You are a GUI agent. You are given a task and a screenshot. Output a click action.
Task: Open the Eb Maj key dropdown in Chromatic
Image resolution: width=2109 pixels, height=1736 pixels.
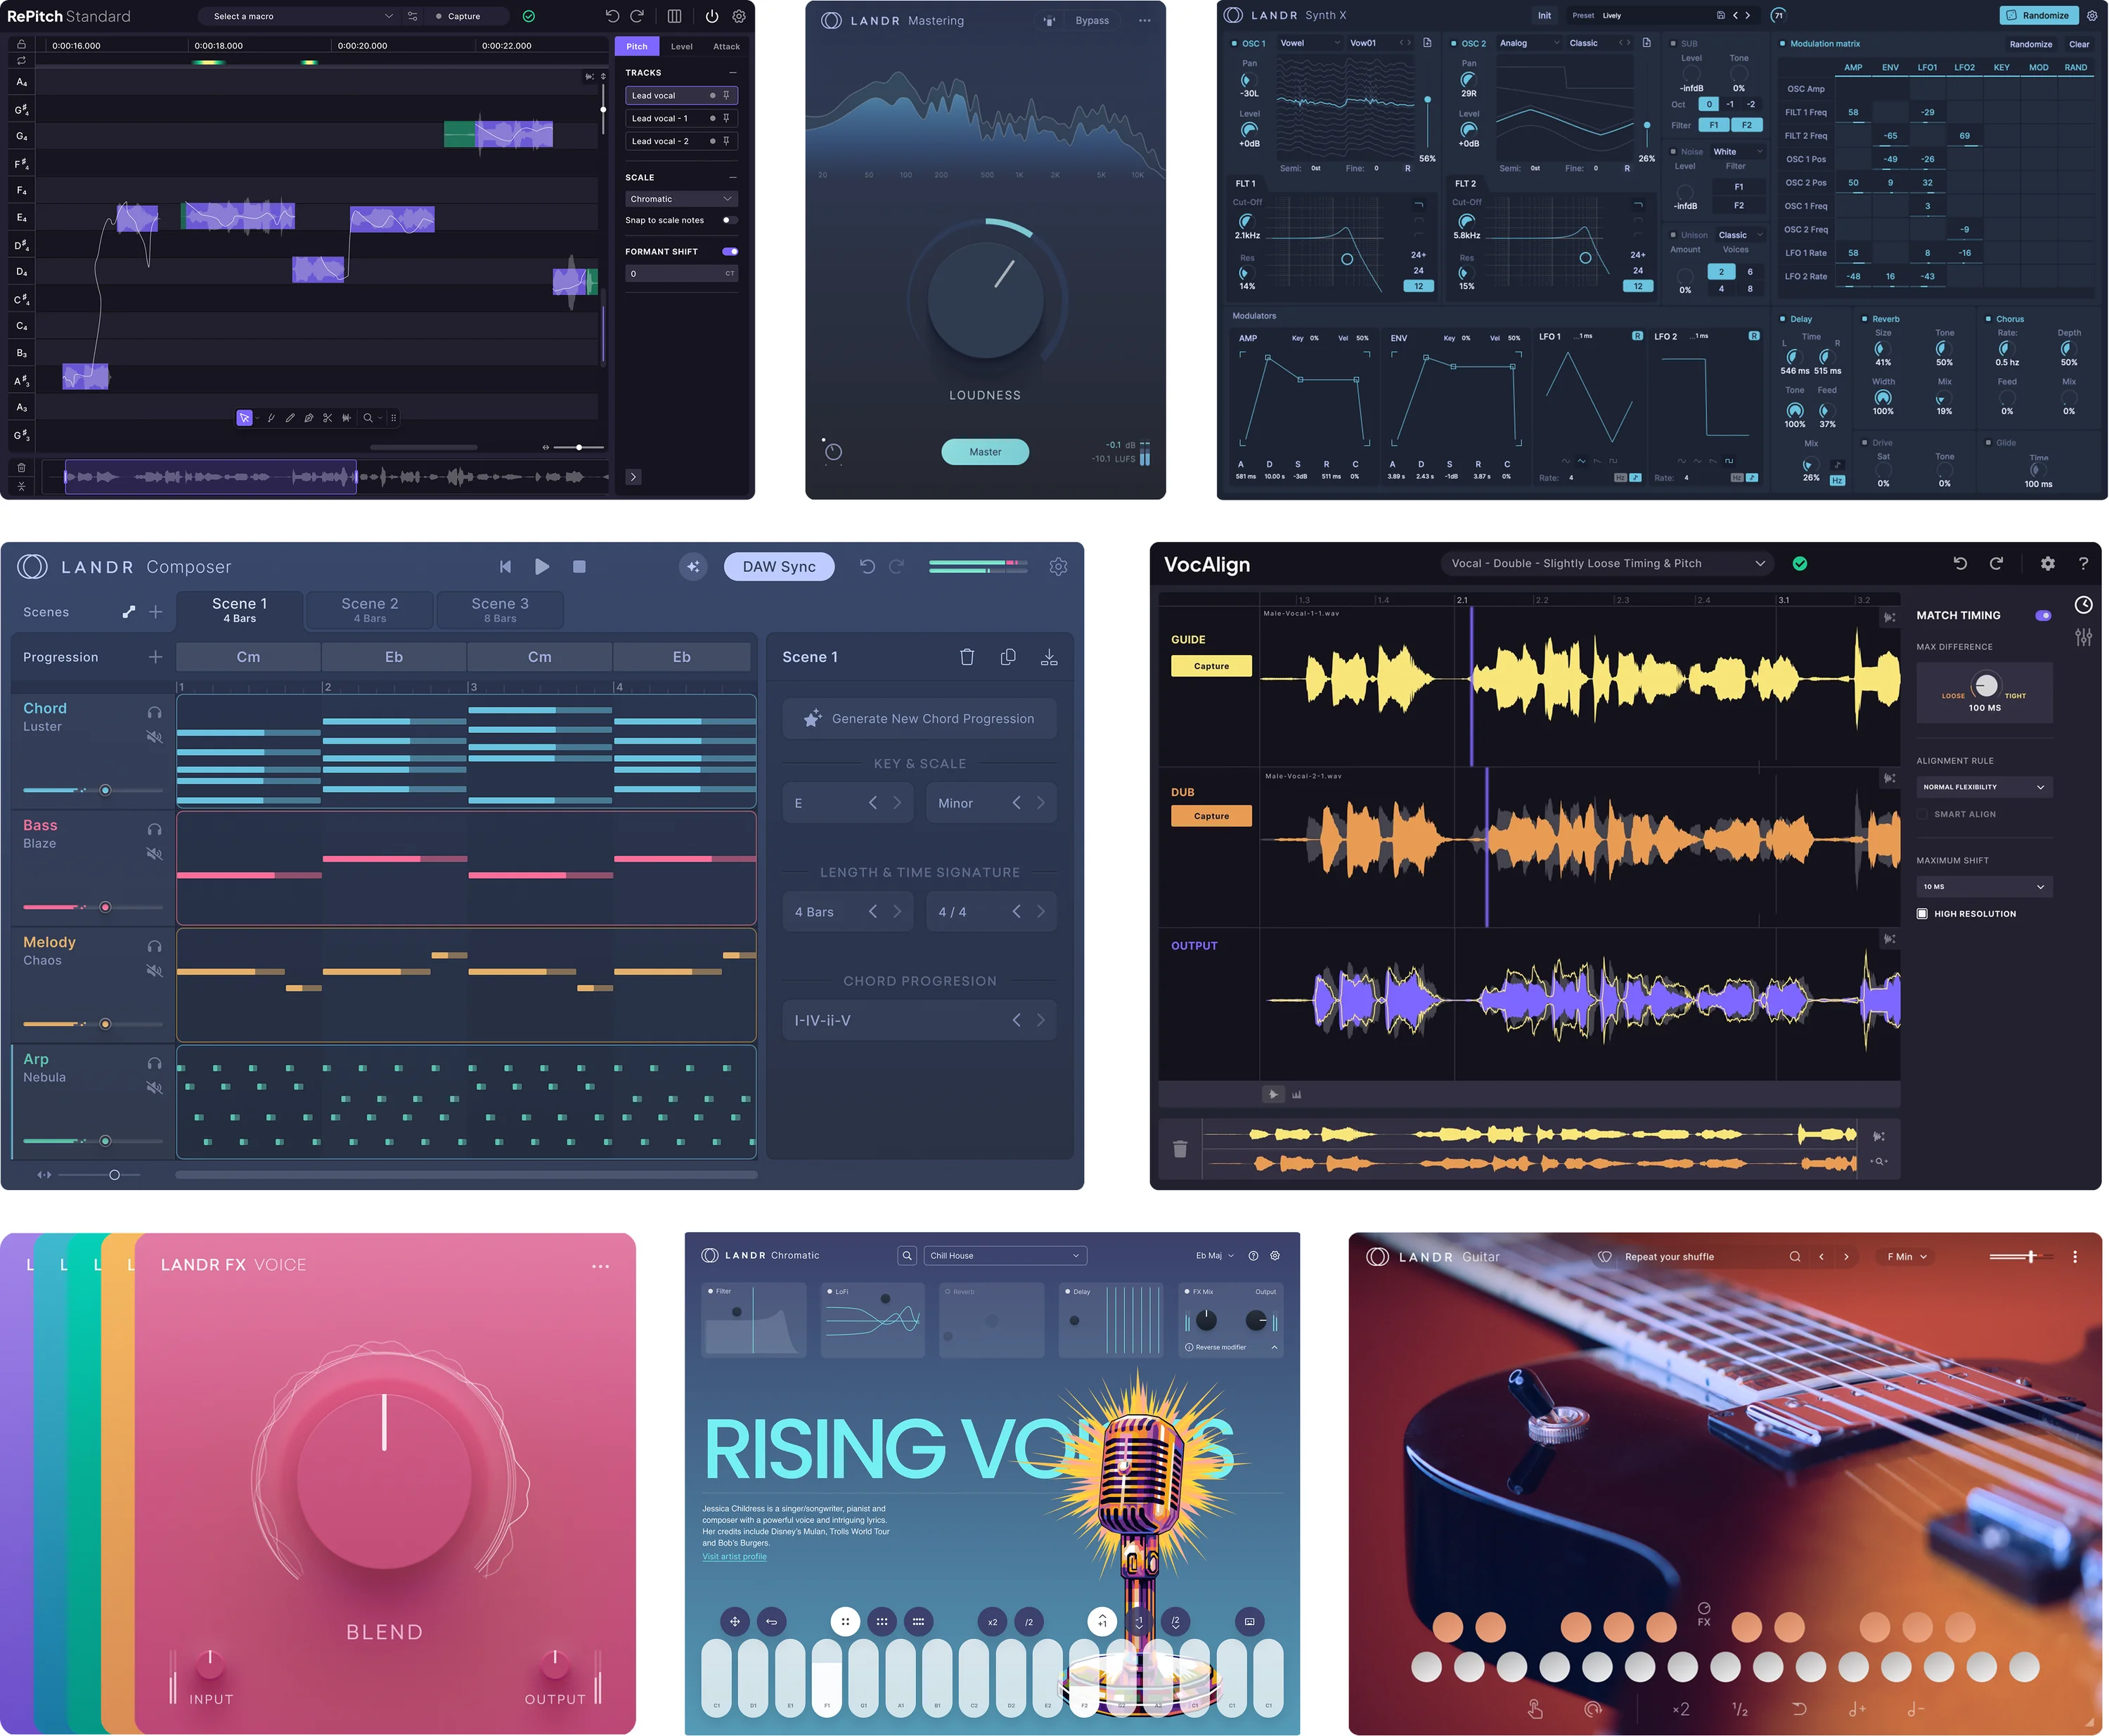click(x=1215, y=1256)
